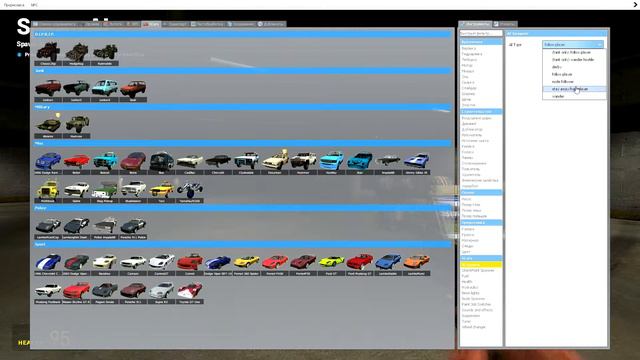Spawn the olive military truck icon
This screenshot has height=360, width=640.
pos(76,126)
